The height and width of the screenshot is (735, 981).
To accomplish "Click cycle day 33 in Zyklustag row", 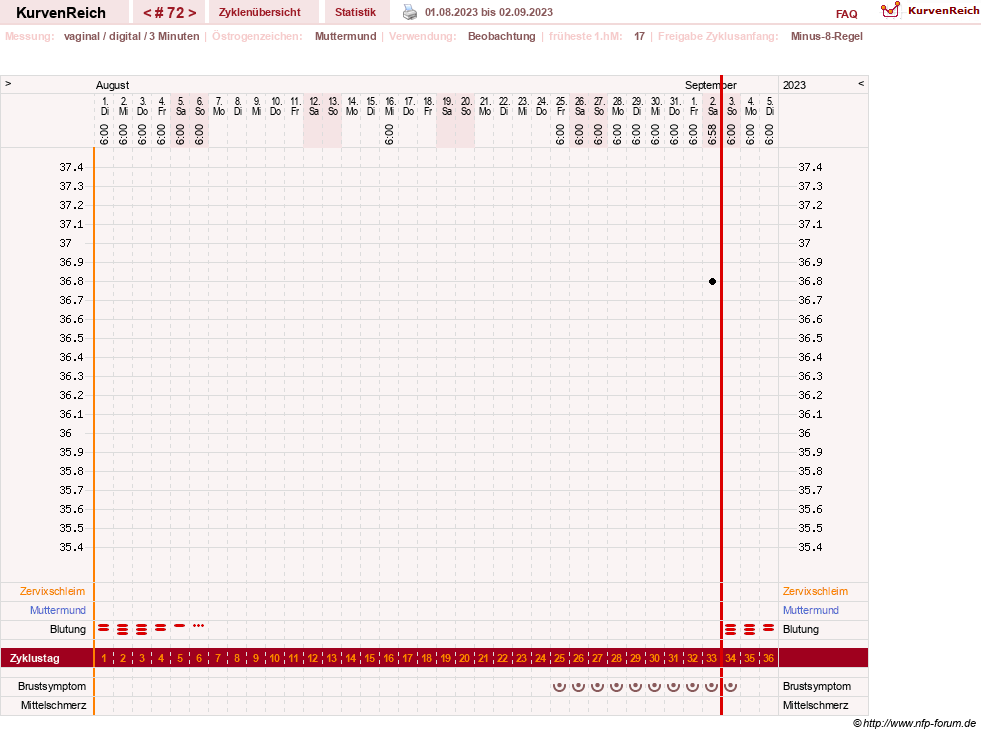I will coord(711,658).
